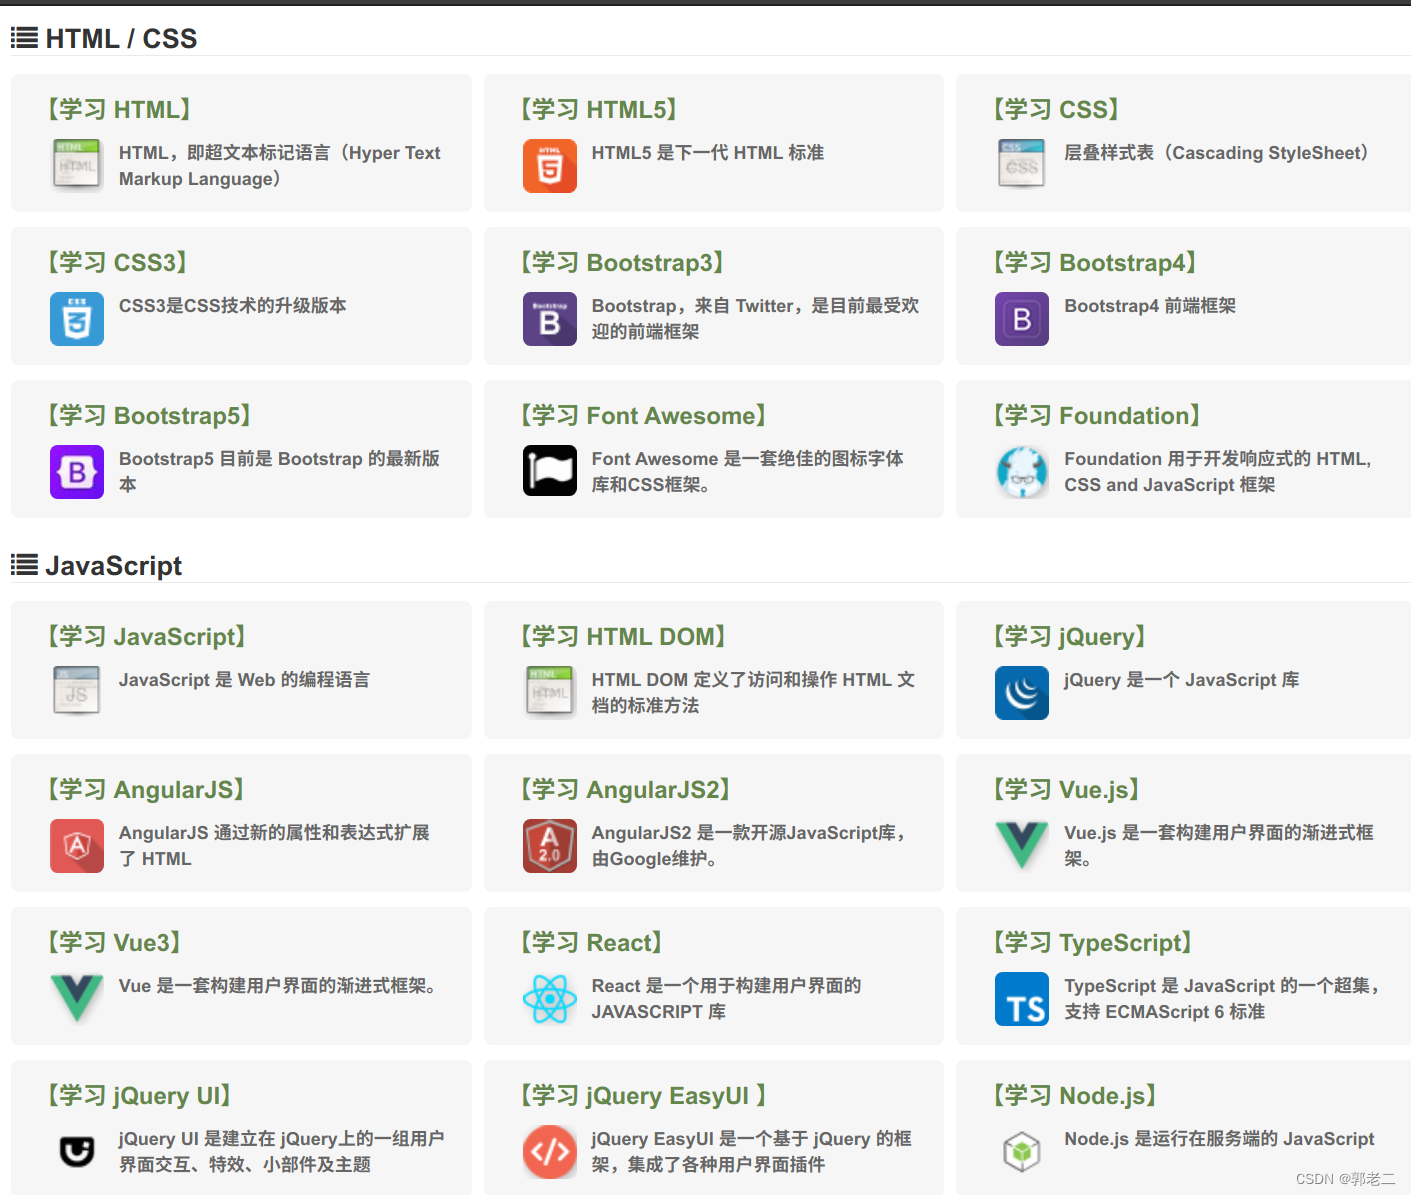Go to 【学习 JavaScript】 tutorial
Viewport: 1411px width, 1195px height.
pos(146,636)
